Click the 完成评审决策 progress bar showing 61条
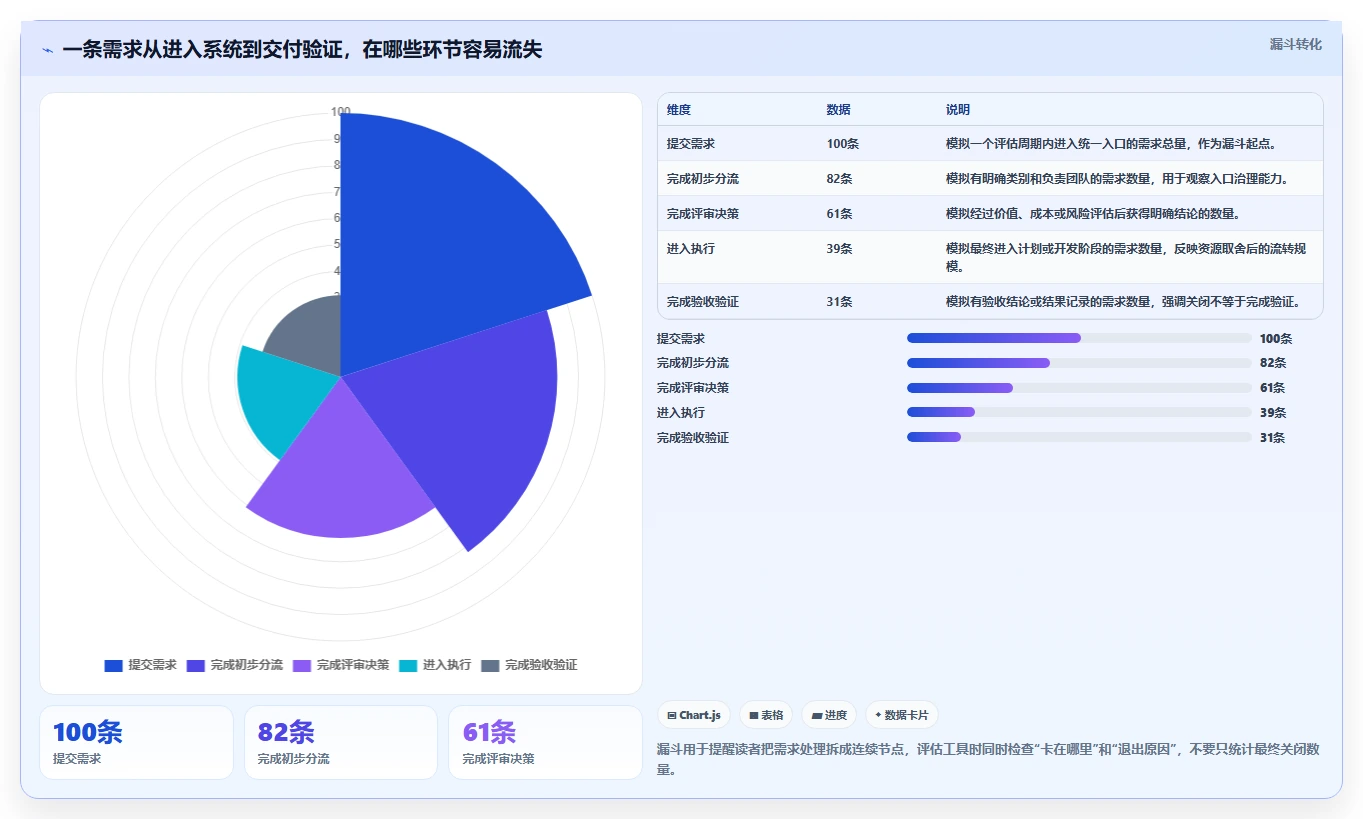1363x819 pixels. click(1079, 388)
